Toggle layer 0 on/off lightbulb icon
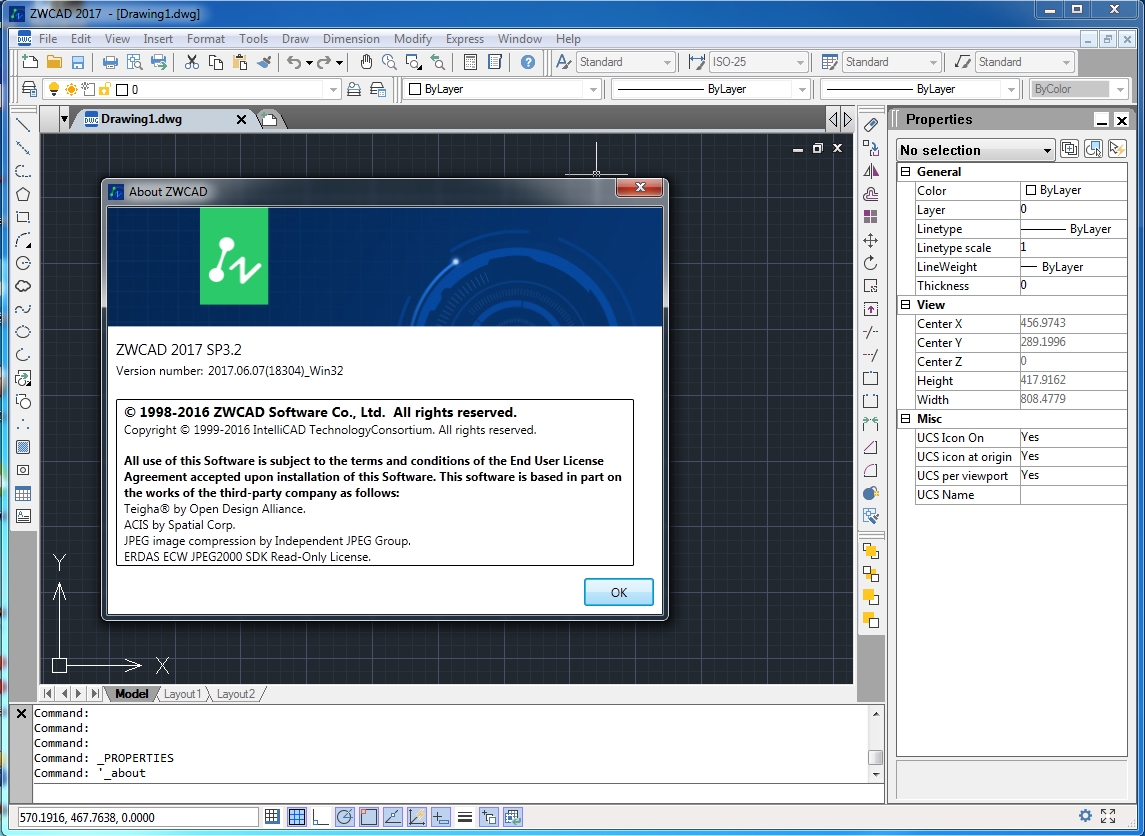This screenshot has height=836, width=1145. [x=53, y=89]
